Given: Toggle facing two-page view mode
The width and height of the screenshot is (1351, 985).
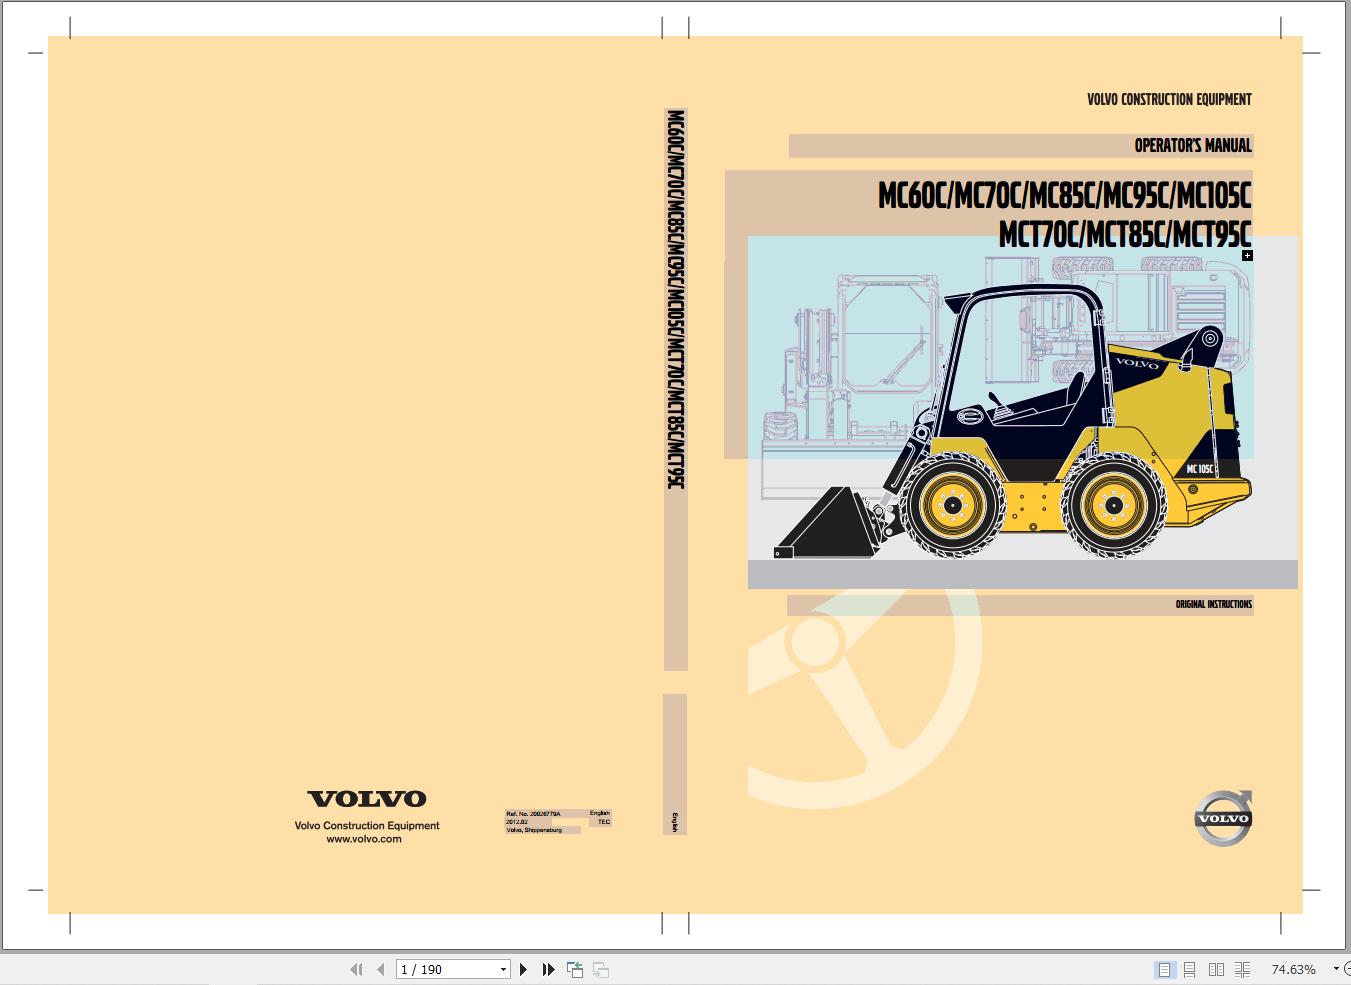Looking at the screenshot, I should (x=1216, y=969).
